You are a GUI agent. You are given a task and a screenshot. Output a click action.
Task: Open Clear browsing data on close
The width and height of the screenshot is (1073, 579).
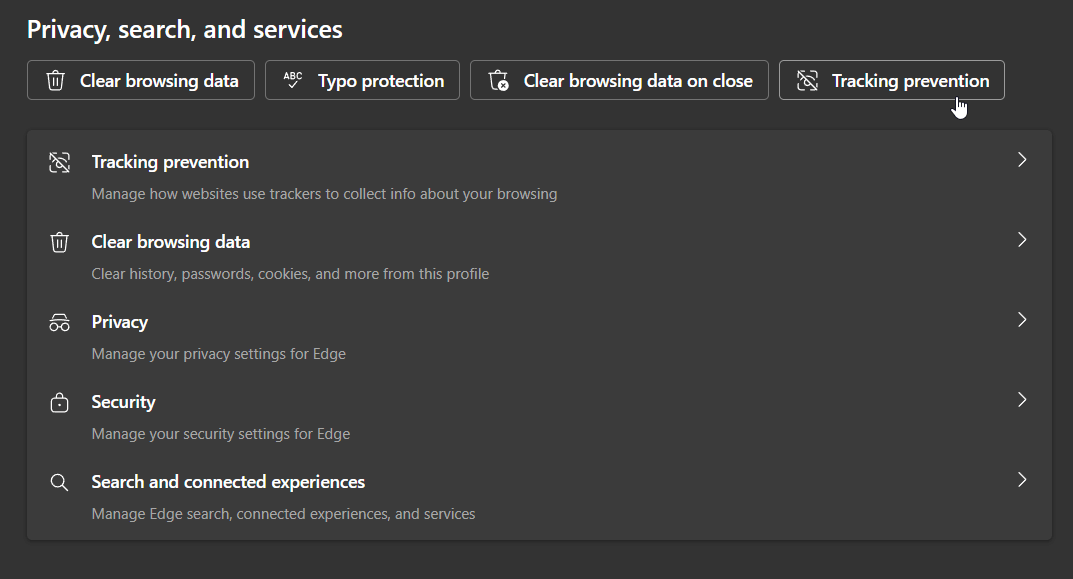[619, 80]
